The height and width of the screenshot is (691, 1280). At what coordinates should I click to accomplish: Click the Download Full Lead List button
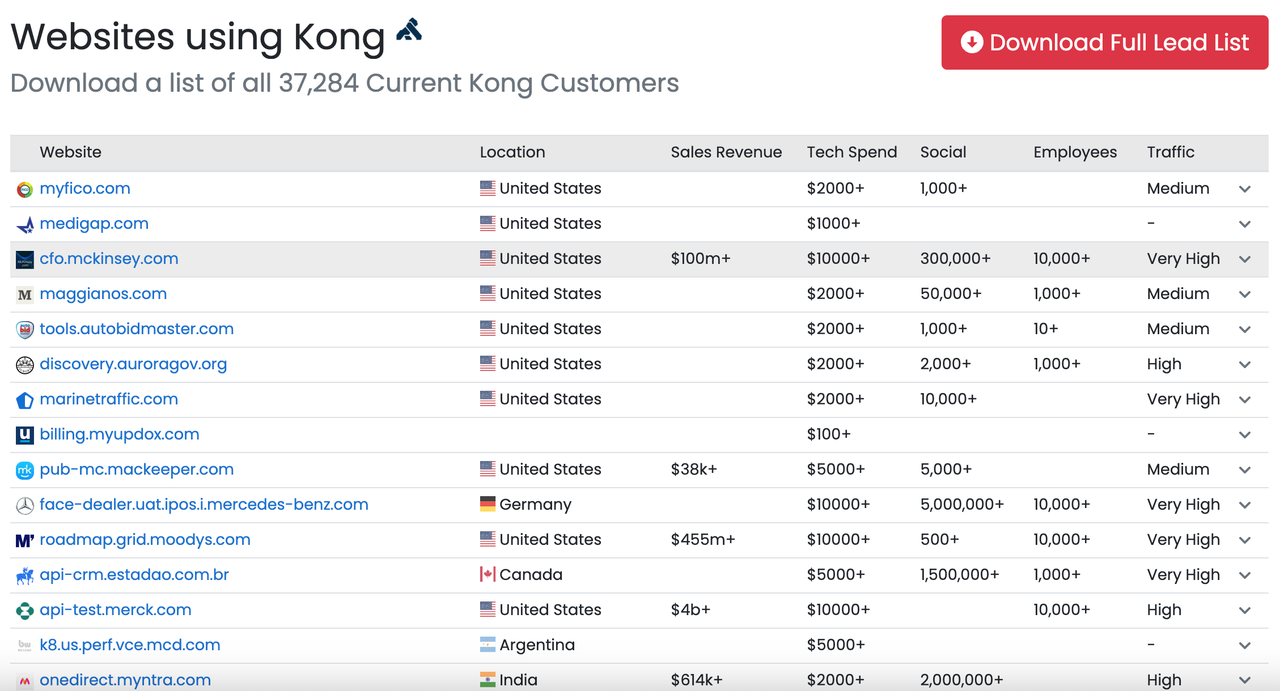(1104, 42)
